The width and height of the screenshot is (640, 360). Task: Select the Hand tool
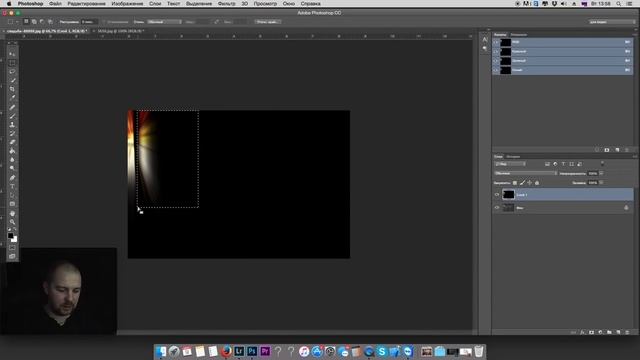pyautogui.click(x=12, y=213)
